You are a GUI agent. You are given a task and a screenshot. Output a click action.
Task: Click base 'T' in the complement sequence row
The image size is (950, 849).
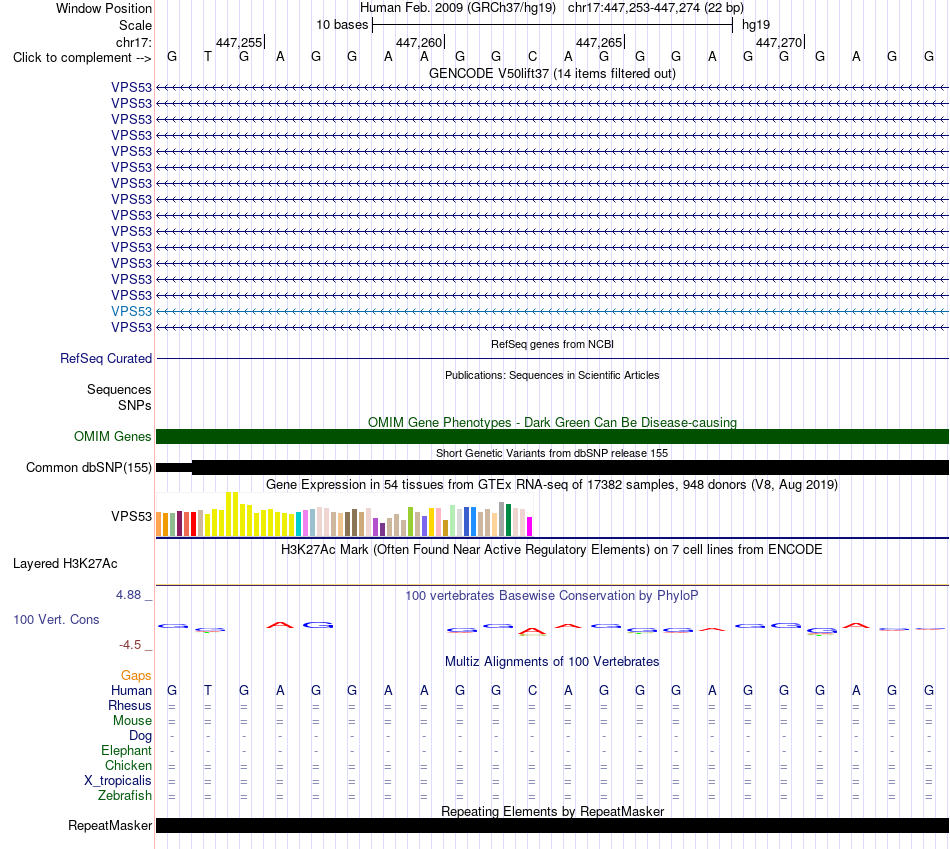(208, 57)
